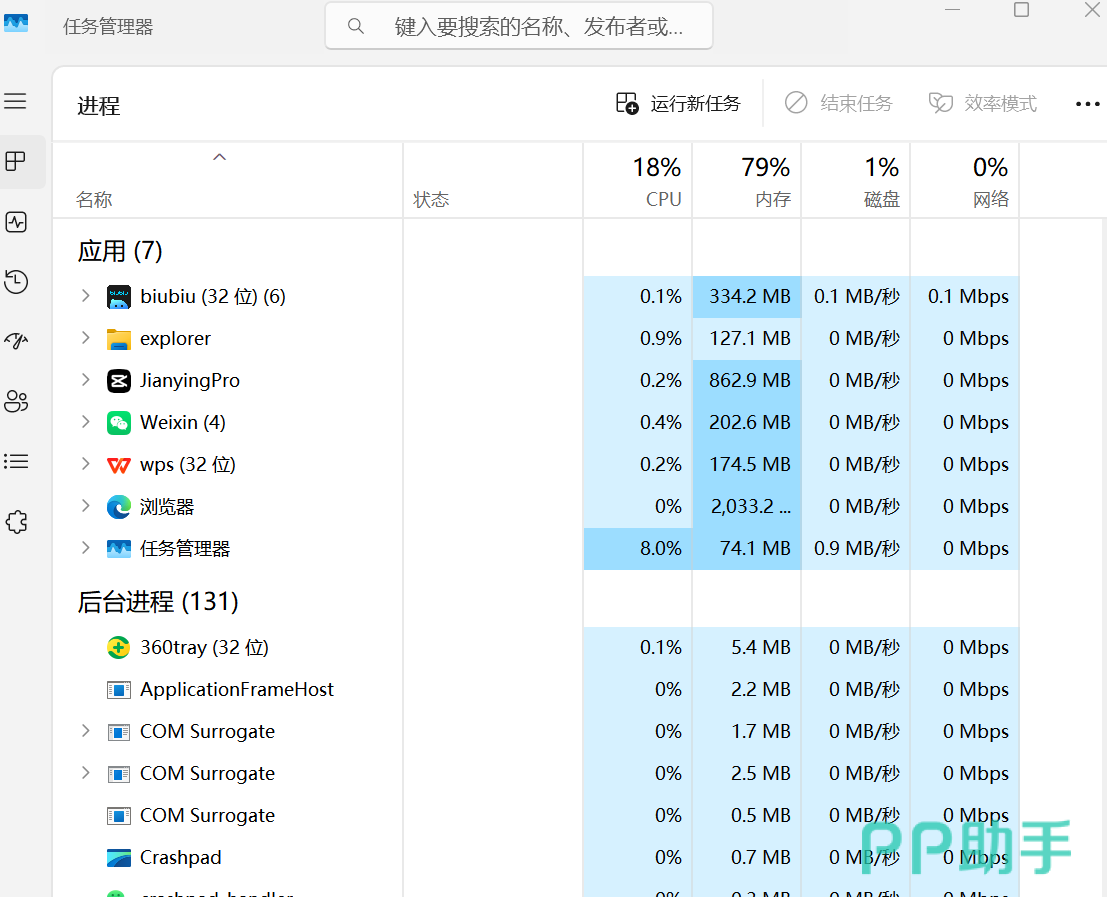1107x897 pixels.
Task: Open the Performance sidebar icon
Action: (16, 222)
